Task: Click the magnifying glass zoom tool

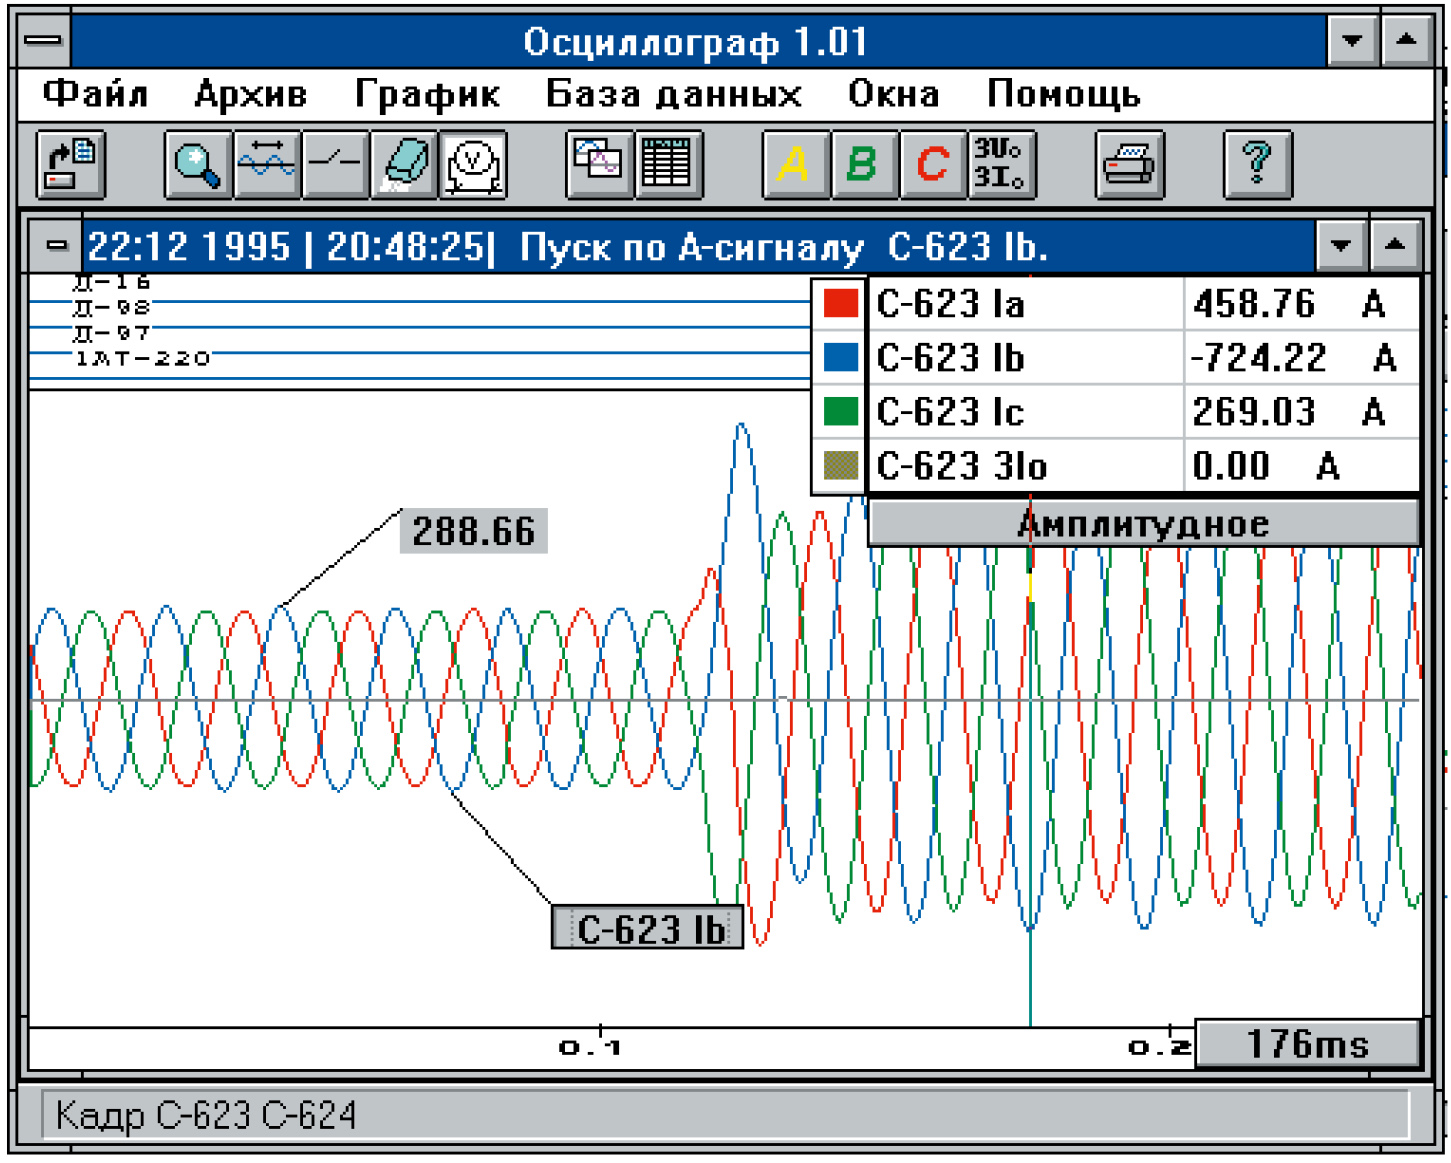Action: (198, 164)
